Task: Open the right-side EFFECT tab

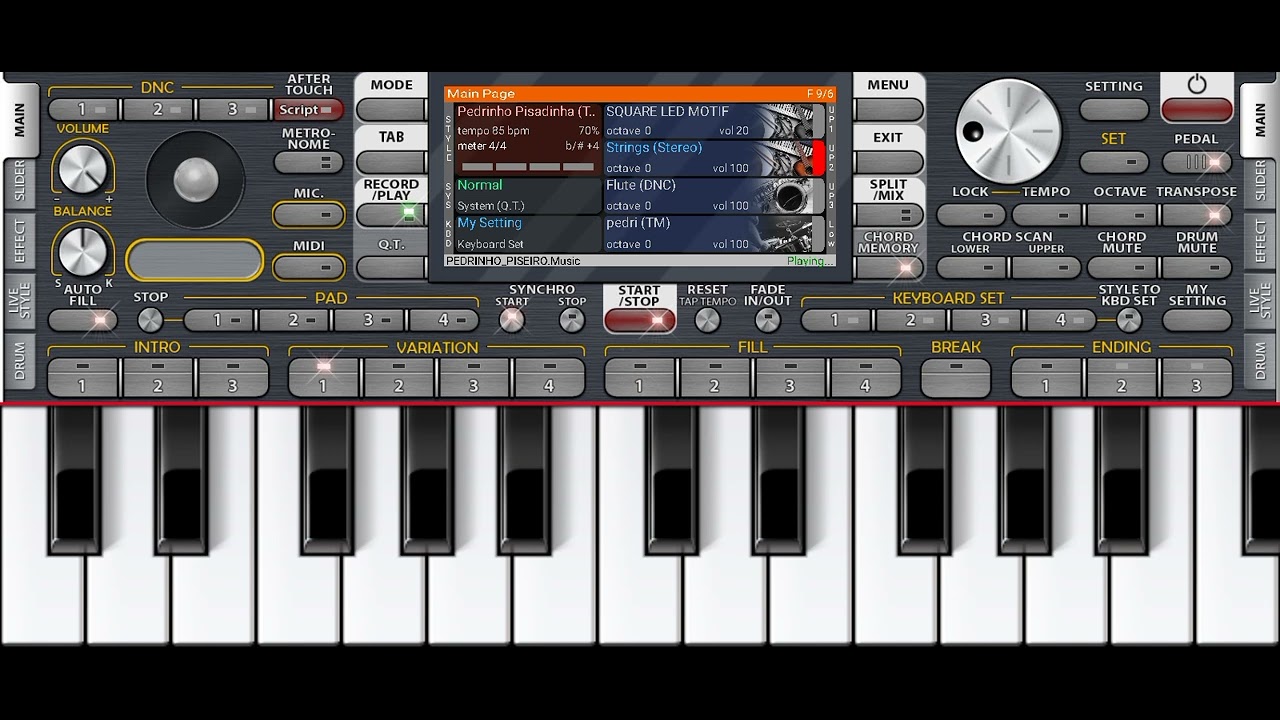Action: pyautogui.click(x=1259, y=241)
